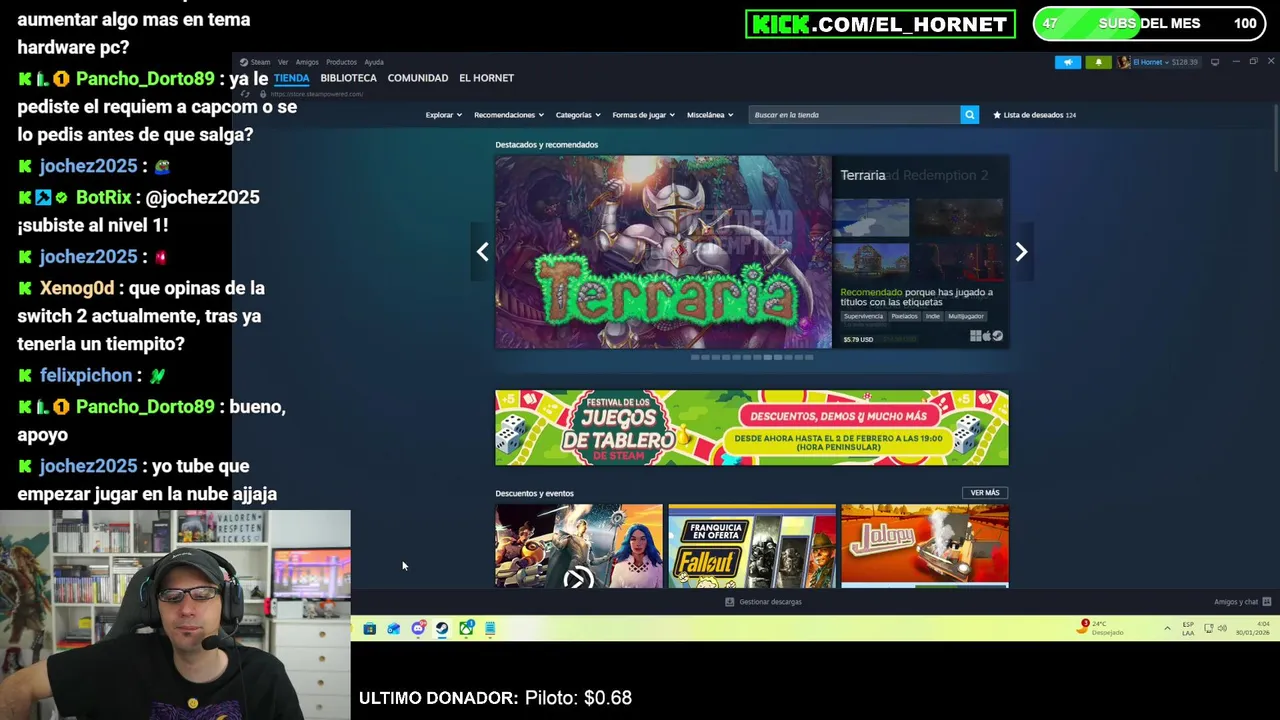Switch to the TIENDA tab

click(x=292, y=78)
